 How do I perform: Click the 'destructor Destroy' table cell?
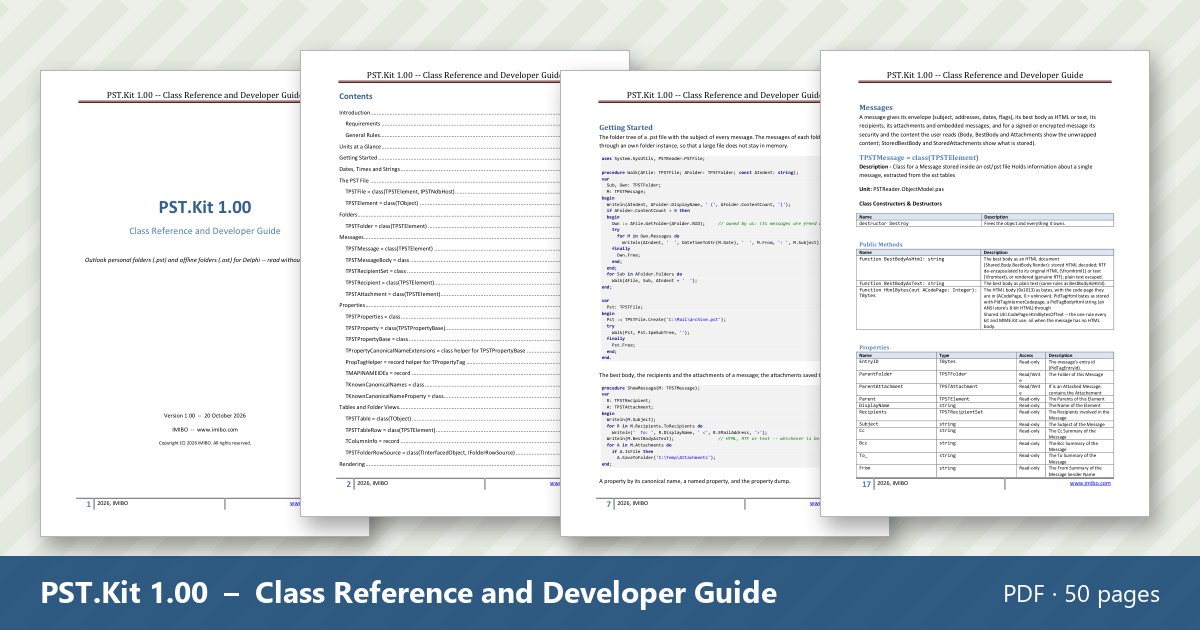click(920, 222)
